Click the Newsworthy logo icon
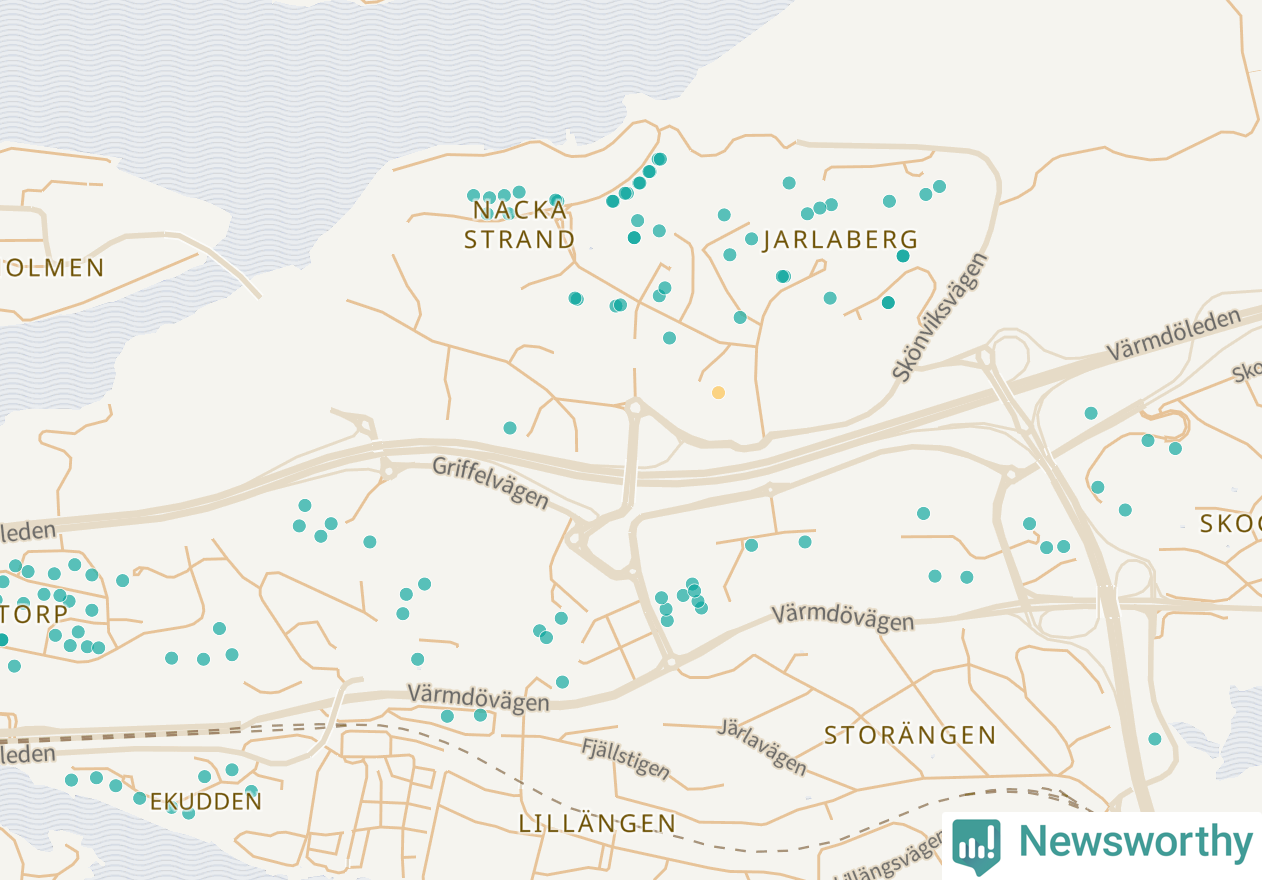Image resolution: width=1262 pixels, height=880 pixels. (x=976, y=845)
